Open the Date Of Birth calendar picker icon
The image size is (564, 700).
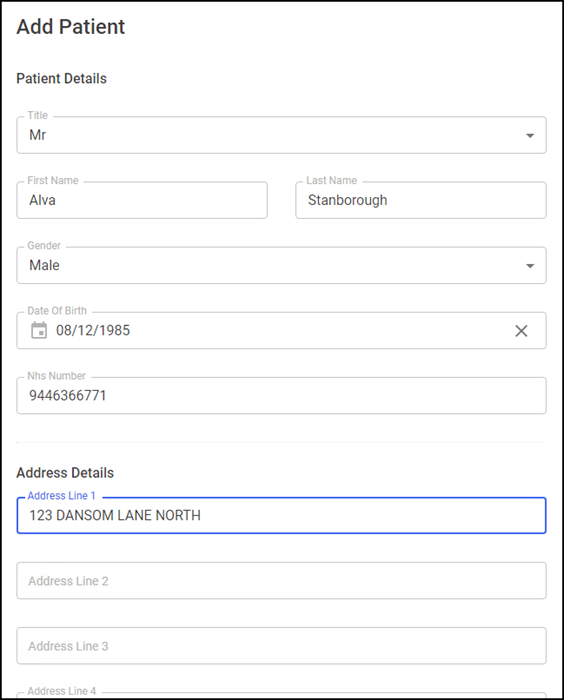point(39,330)
